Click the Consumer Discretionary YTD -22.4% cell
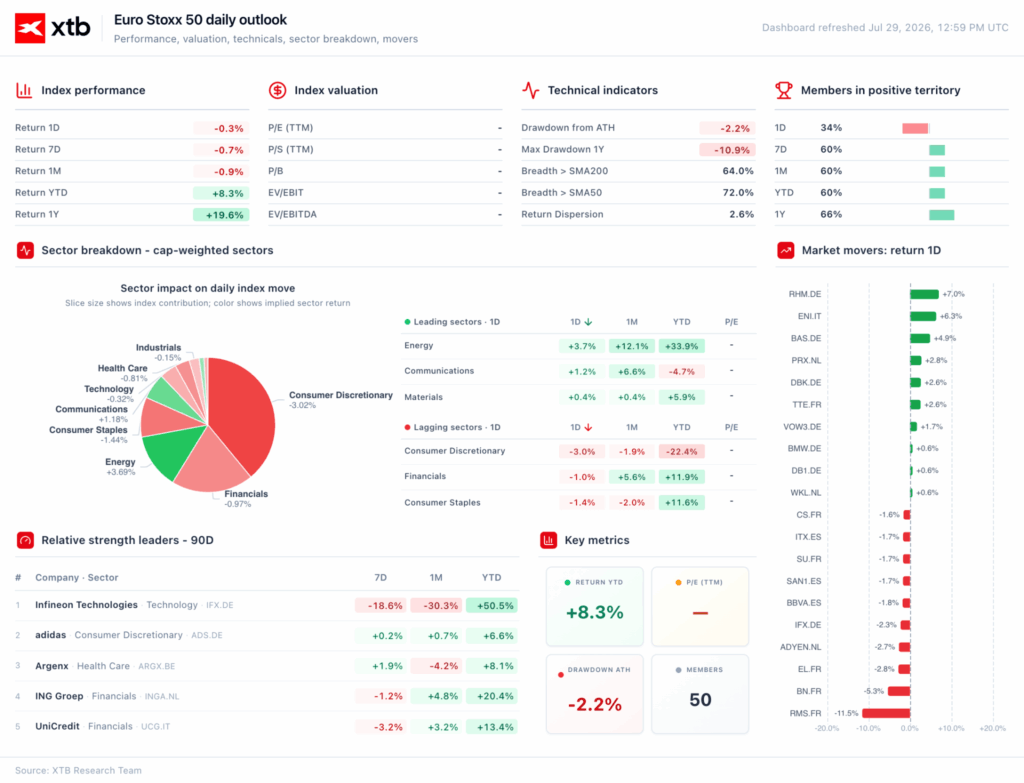Screen dimensions: 1024x783 coord(682,451)
